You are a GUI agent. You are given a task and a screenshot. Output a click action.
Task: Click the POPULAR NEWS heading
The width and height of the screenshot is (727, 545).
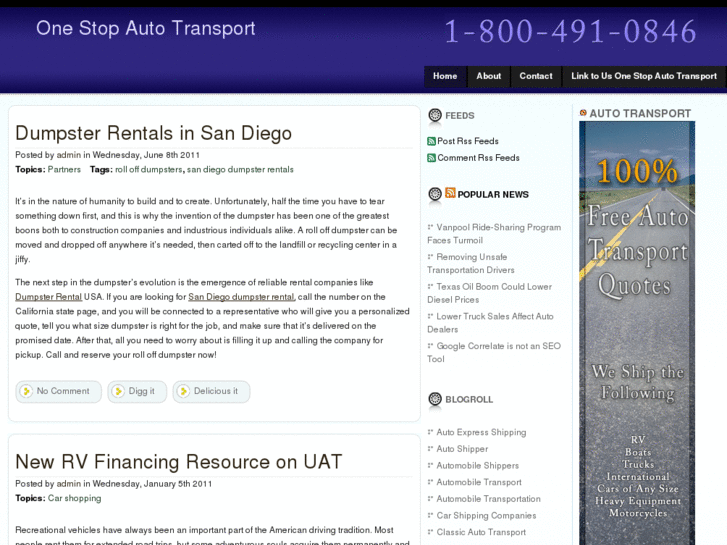click(x=493, y=195)
